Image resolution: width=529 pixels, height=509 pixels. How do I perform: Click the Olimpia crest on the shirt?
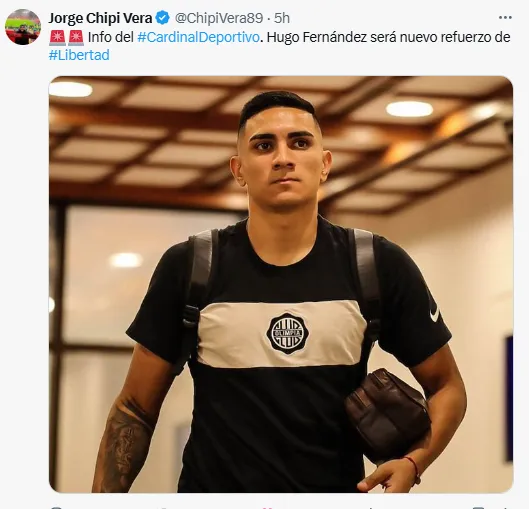click(287, 333)
